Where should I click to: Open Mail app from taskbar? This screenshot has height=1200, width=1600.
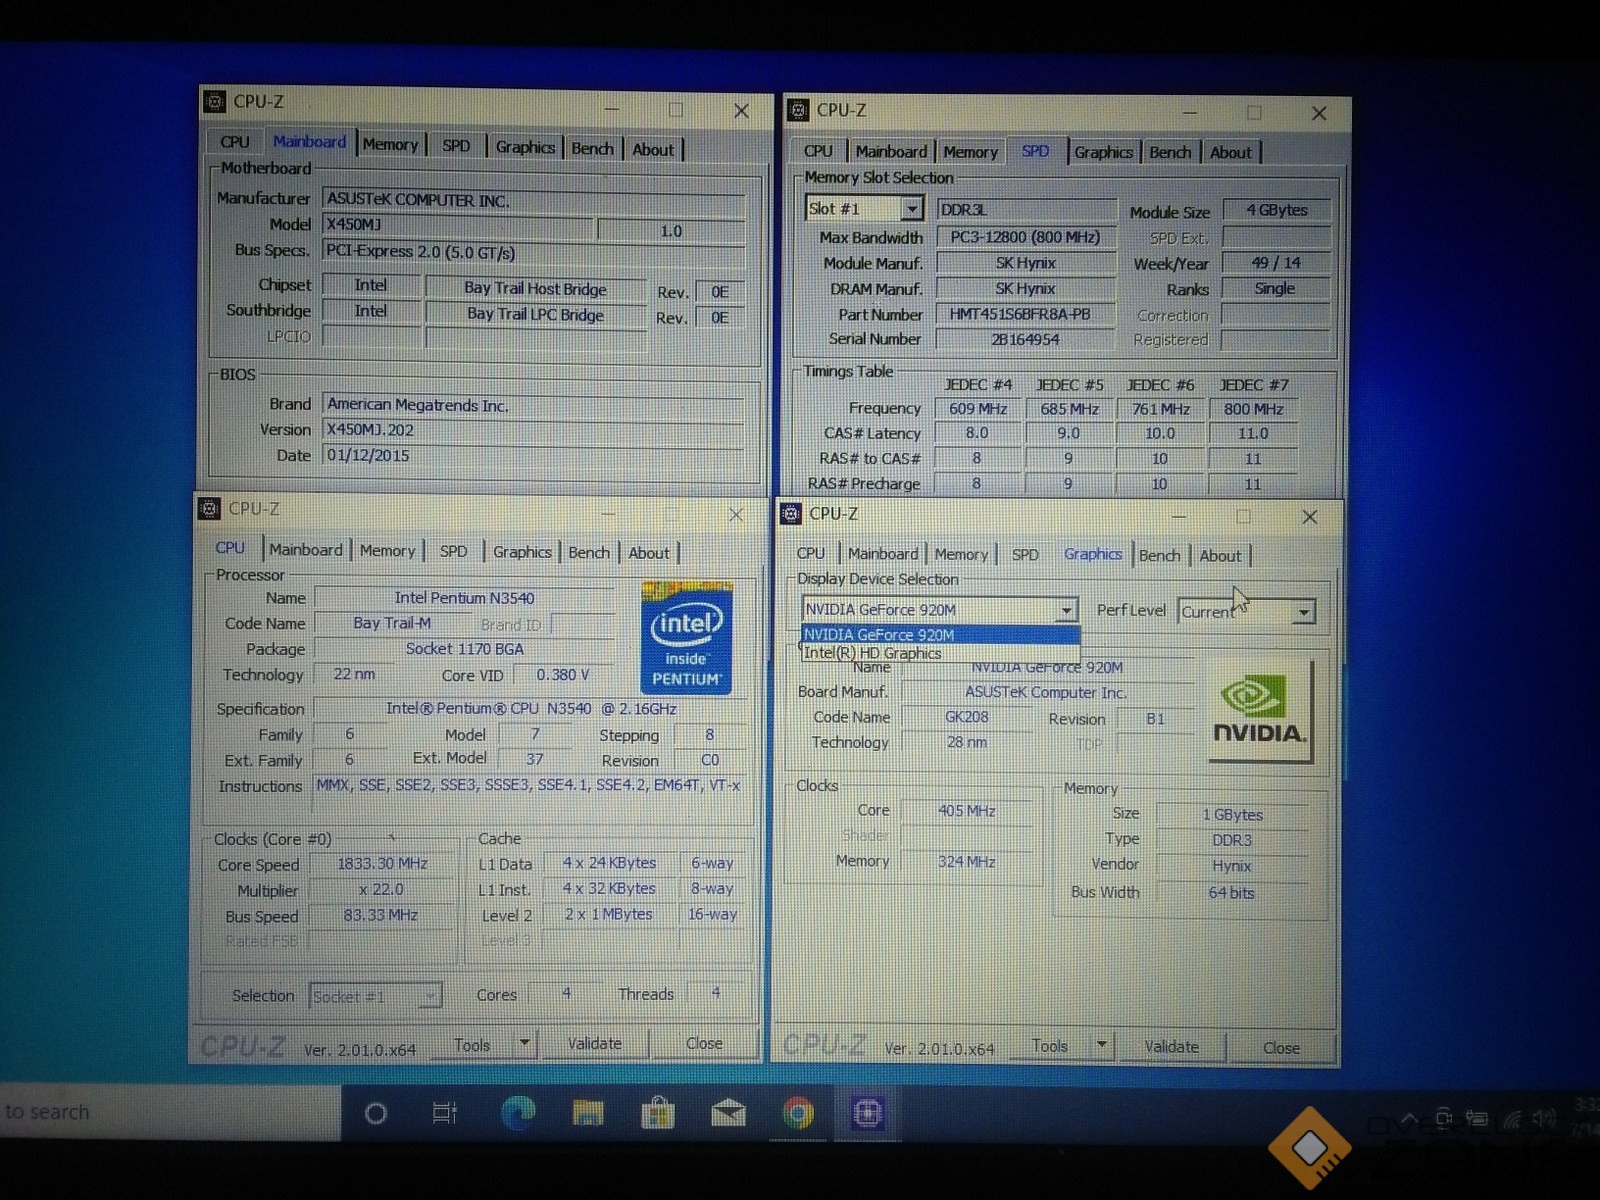coord(728,1113)
